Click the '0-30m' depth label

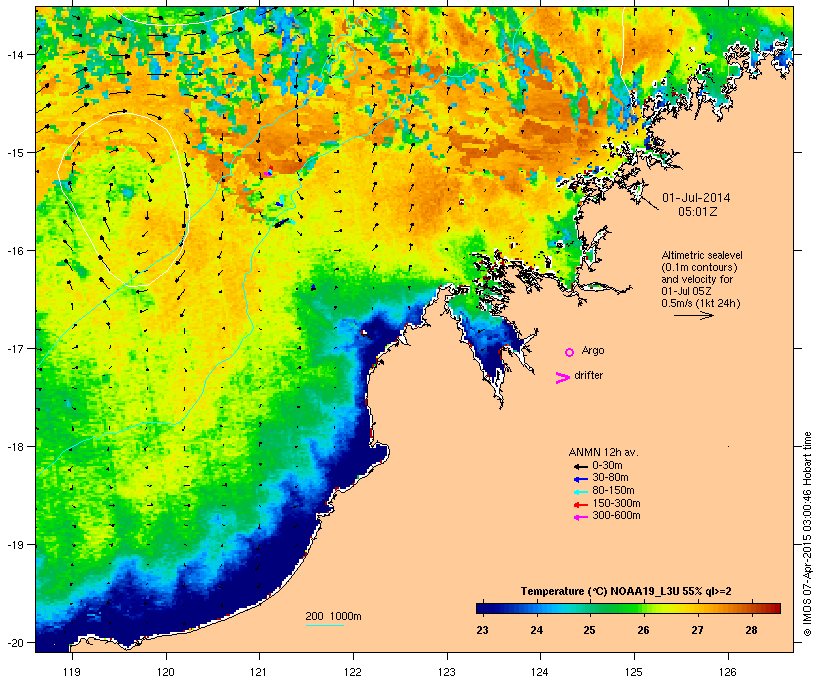607,466
